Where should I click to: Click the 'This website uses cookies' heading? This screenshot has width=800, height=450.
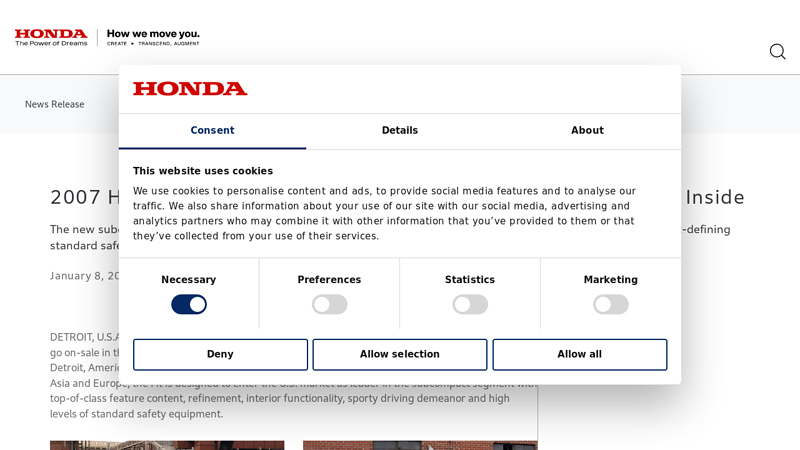coord(203,171)
